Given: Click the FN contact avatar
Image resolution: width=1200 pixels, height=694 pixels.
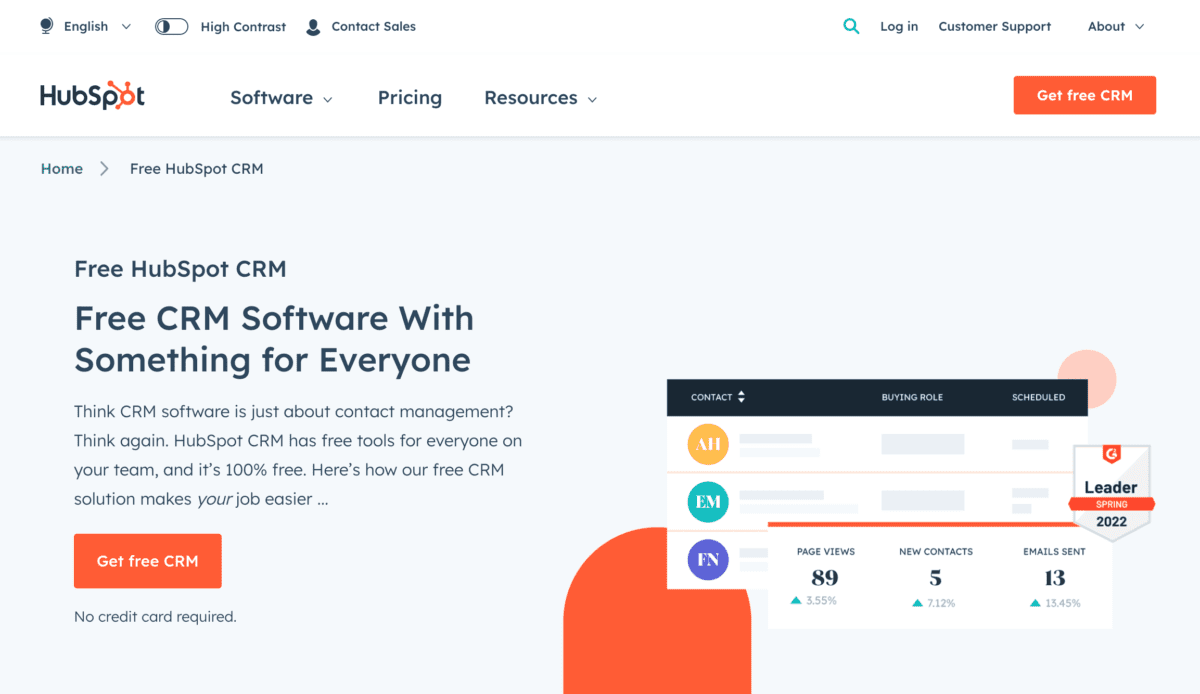Looking at the screenshot, I should click(x=708, y=560).
